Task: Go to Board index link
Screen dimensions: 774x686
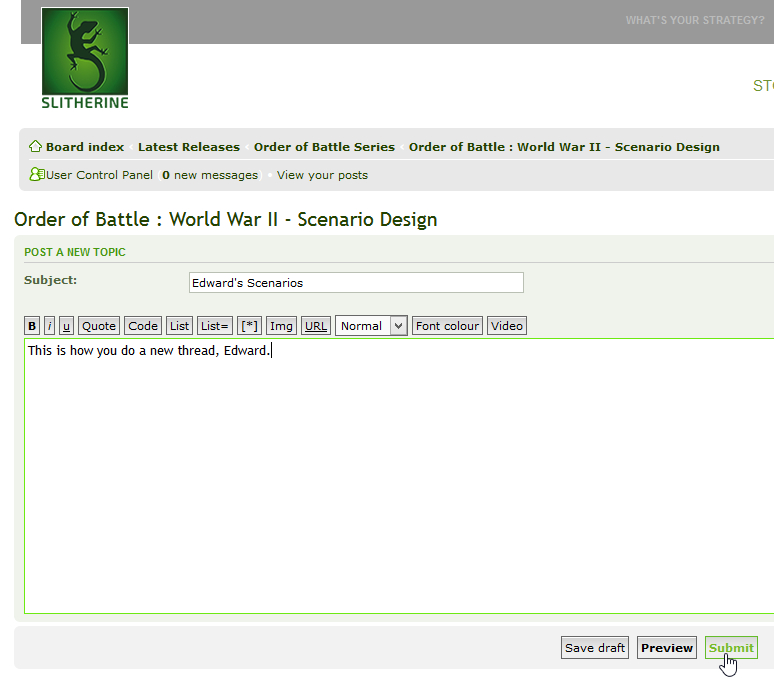Action: click(x=85, y=147)
